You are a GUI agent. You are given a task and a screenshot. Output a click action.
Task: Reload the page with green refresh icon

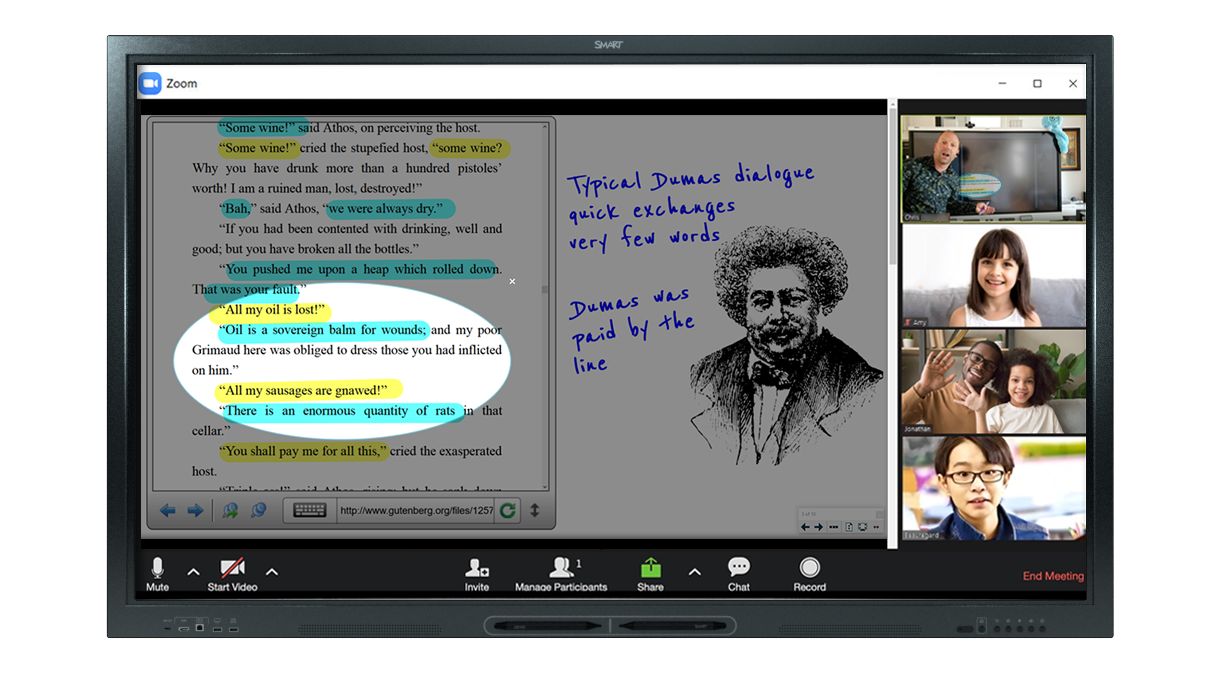(x=508, y=511)
